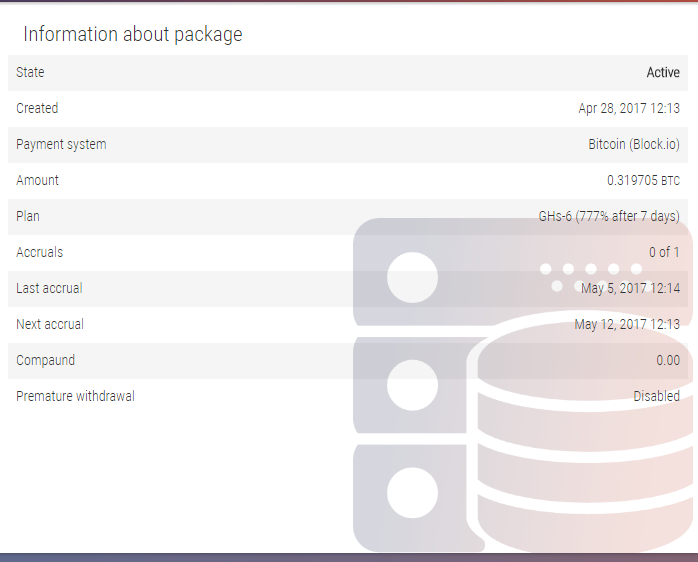Click the Premature withdrawal label
This screenshot has height=562, width=698.
75,397
